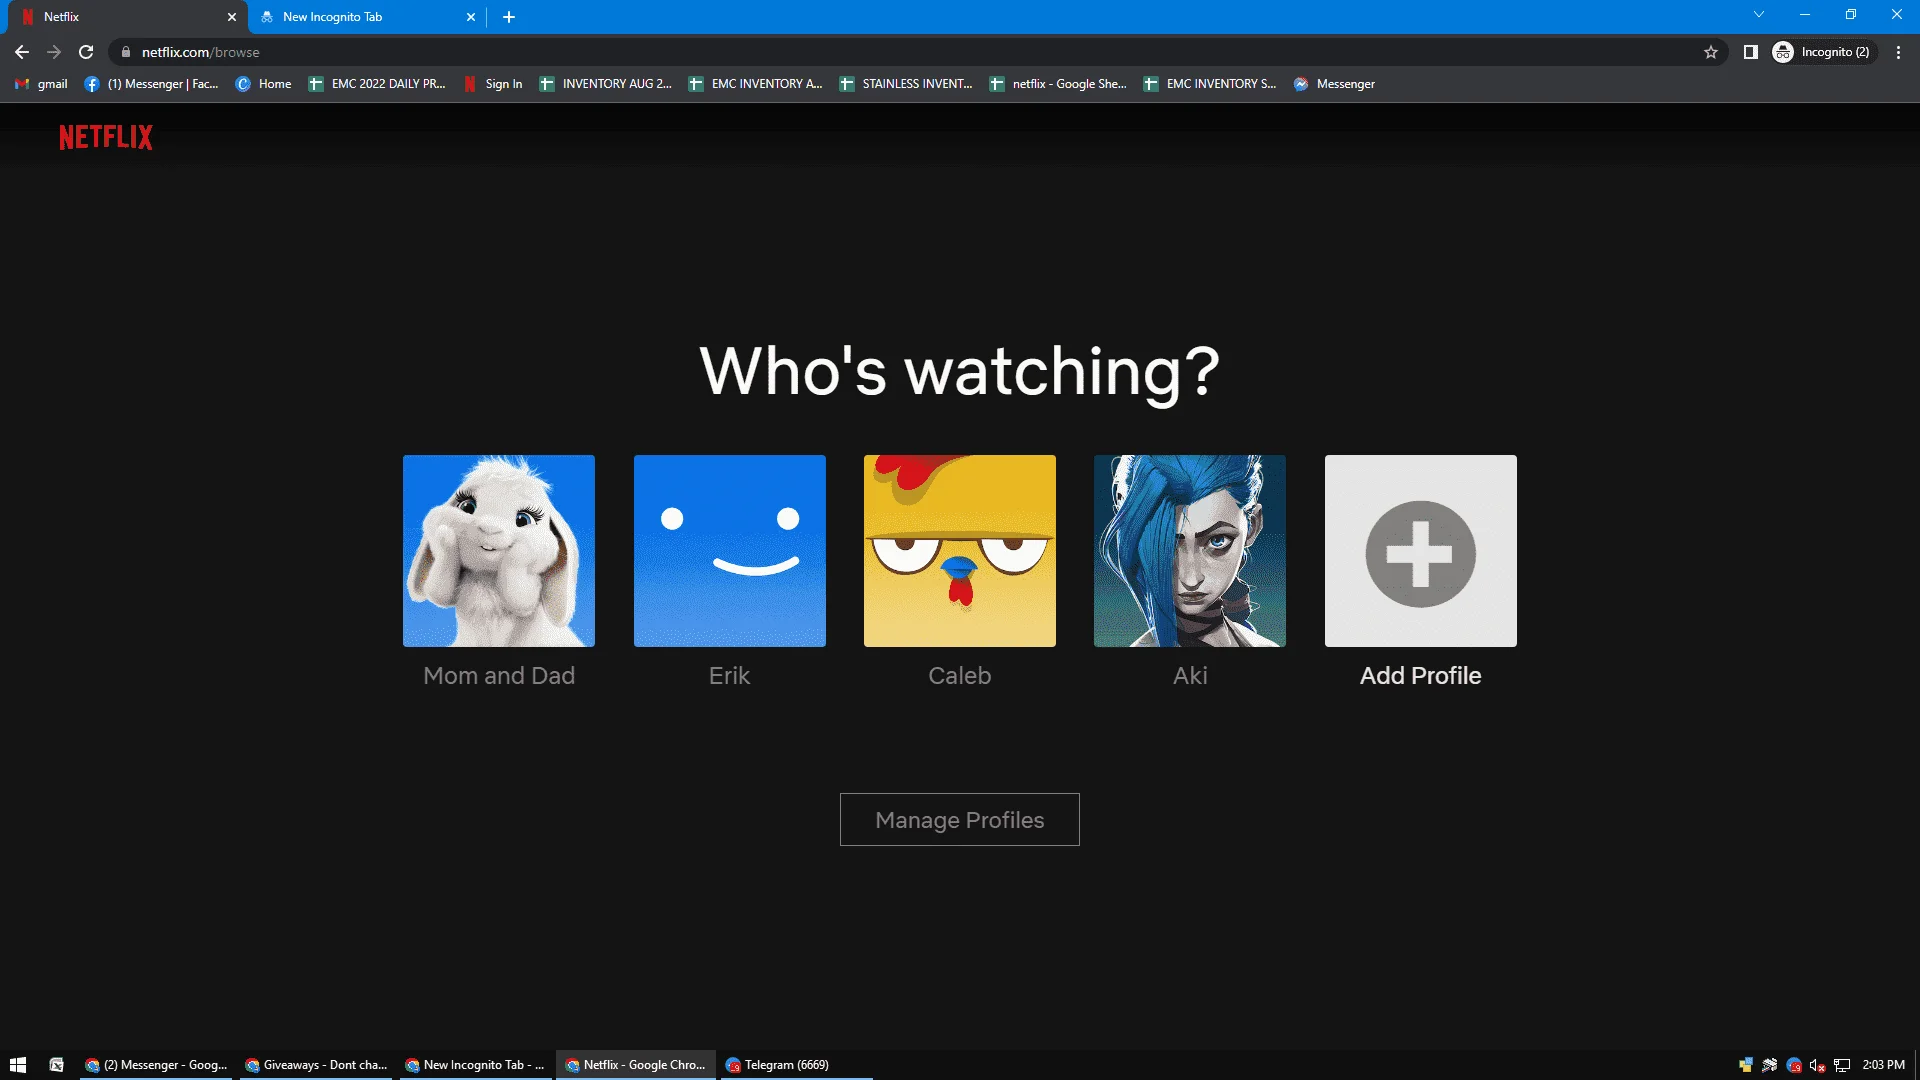Screen dimensions: 1920x1080
Task: Switch to the New Incognito Tab
Action: 366,17
